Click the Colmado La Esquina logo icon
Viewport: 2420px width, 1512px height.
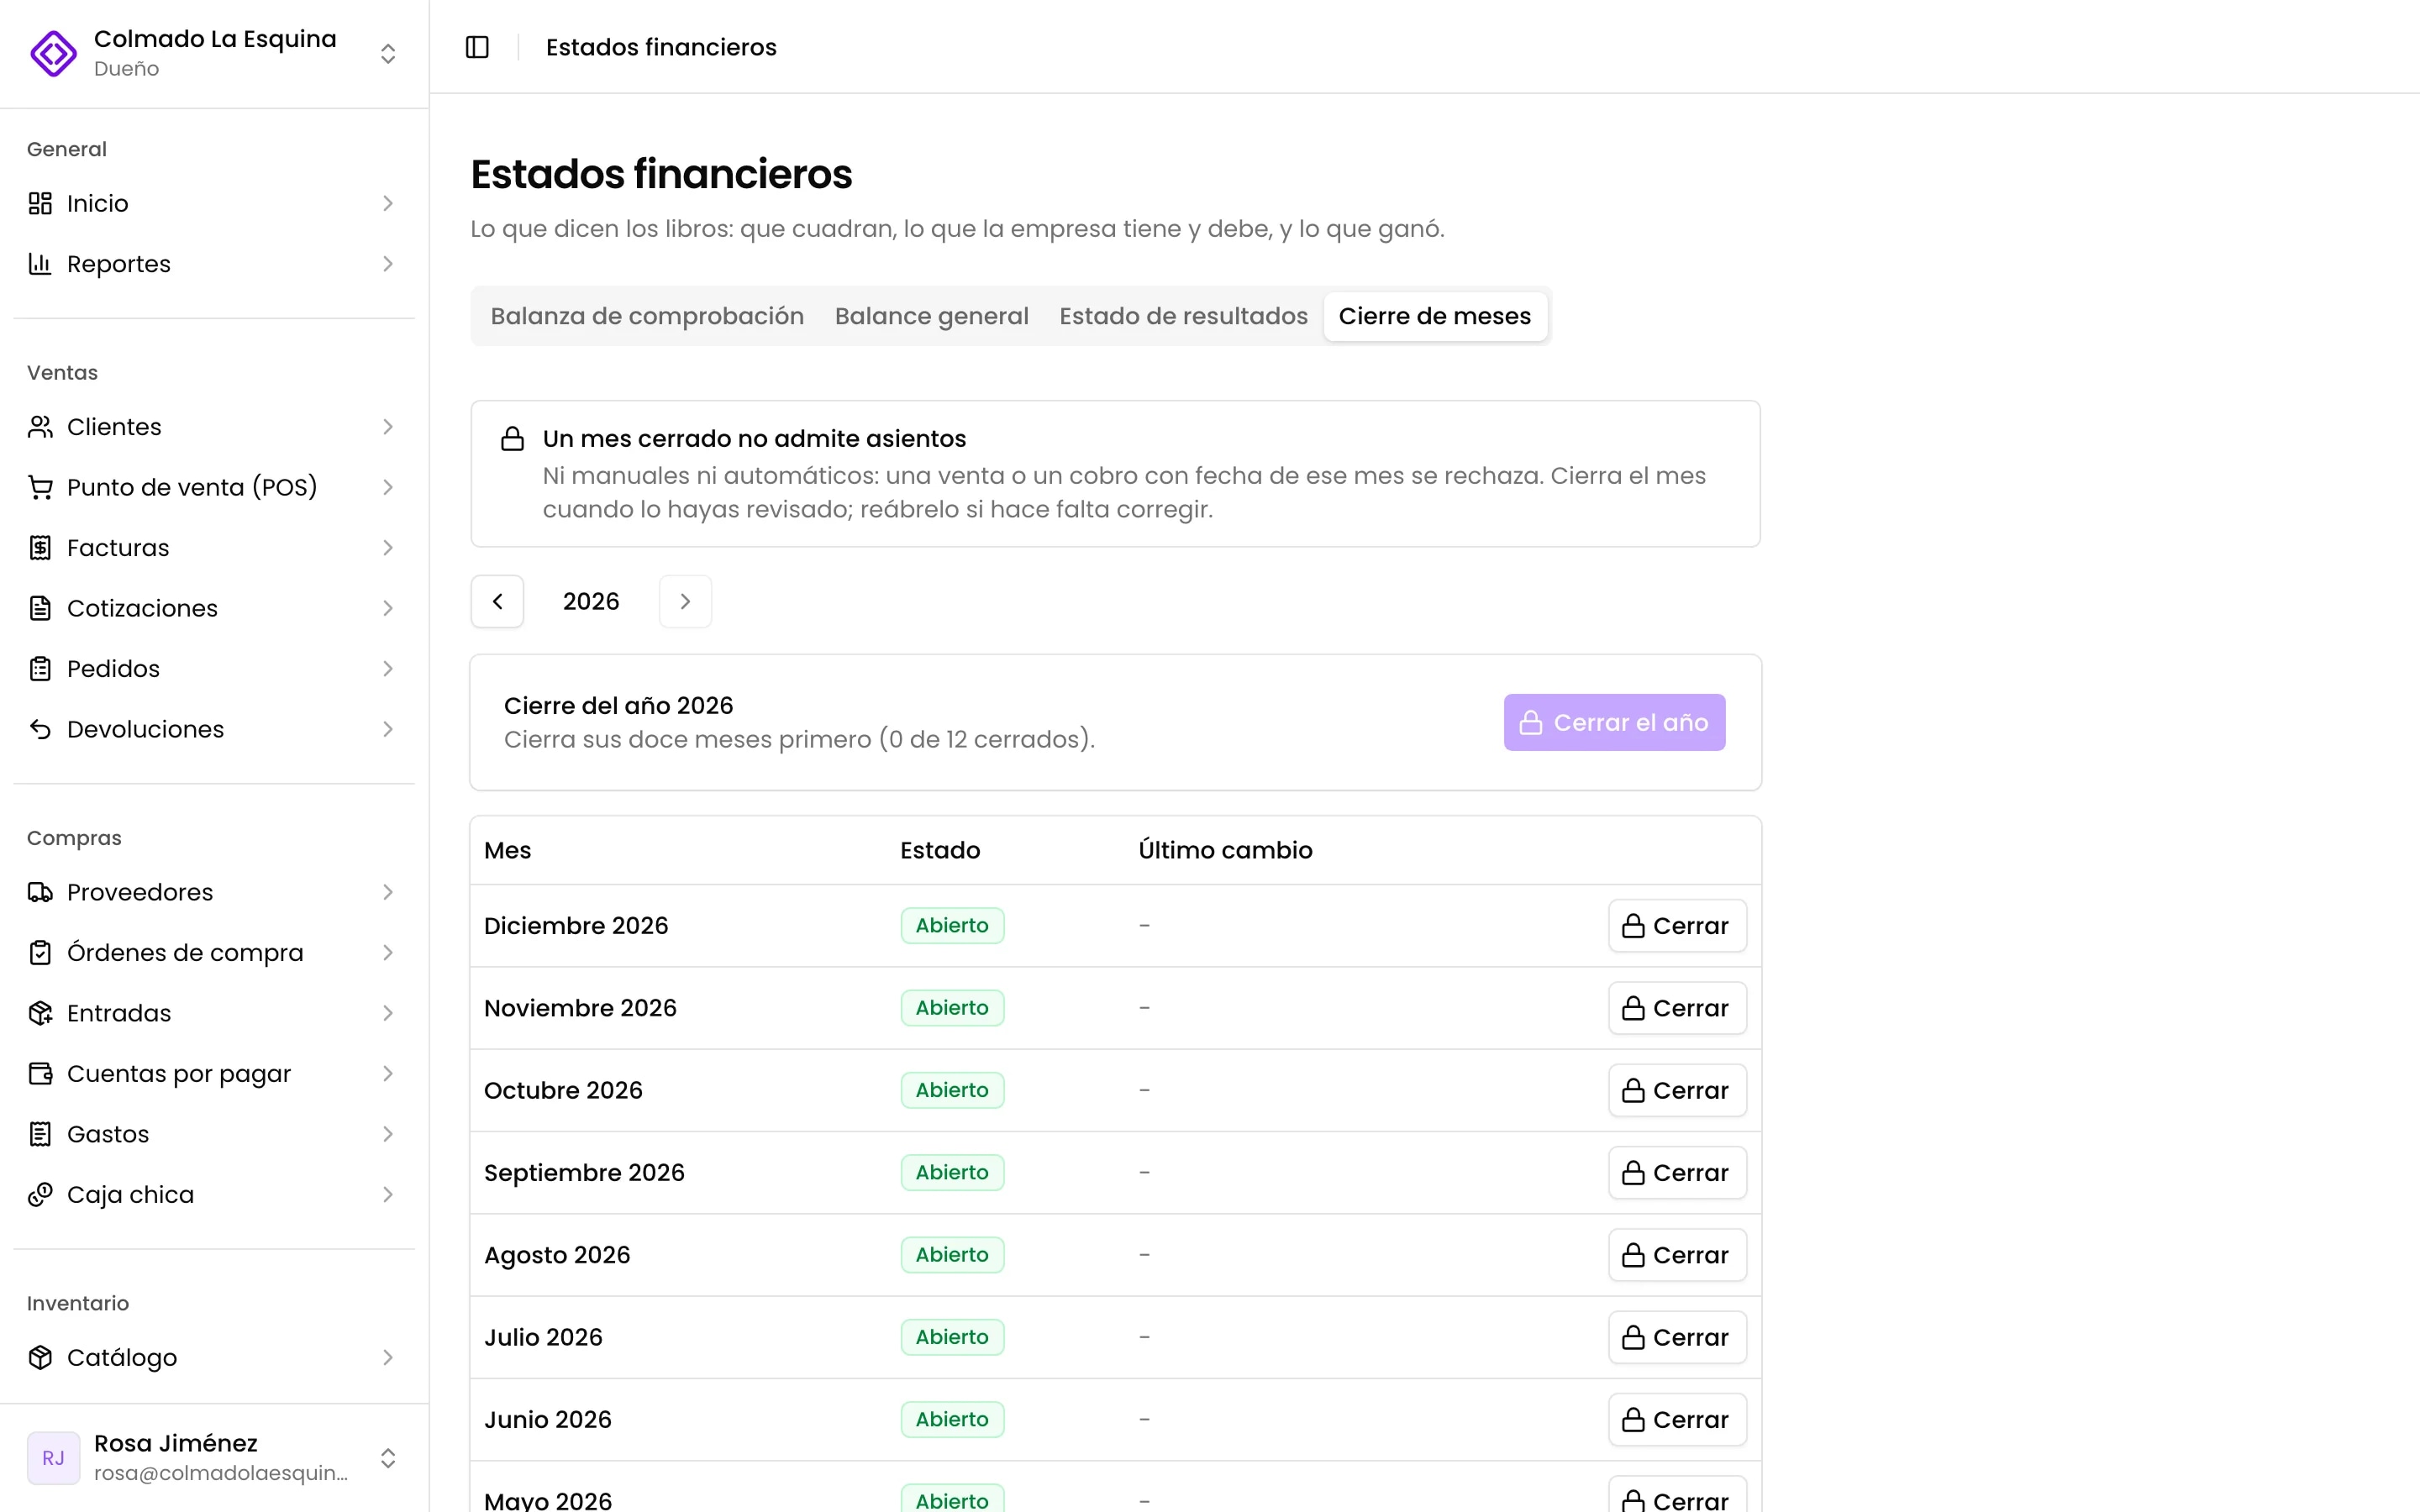pyautogui.click(x=53, y=53)
